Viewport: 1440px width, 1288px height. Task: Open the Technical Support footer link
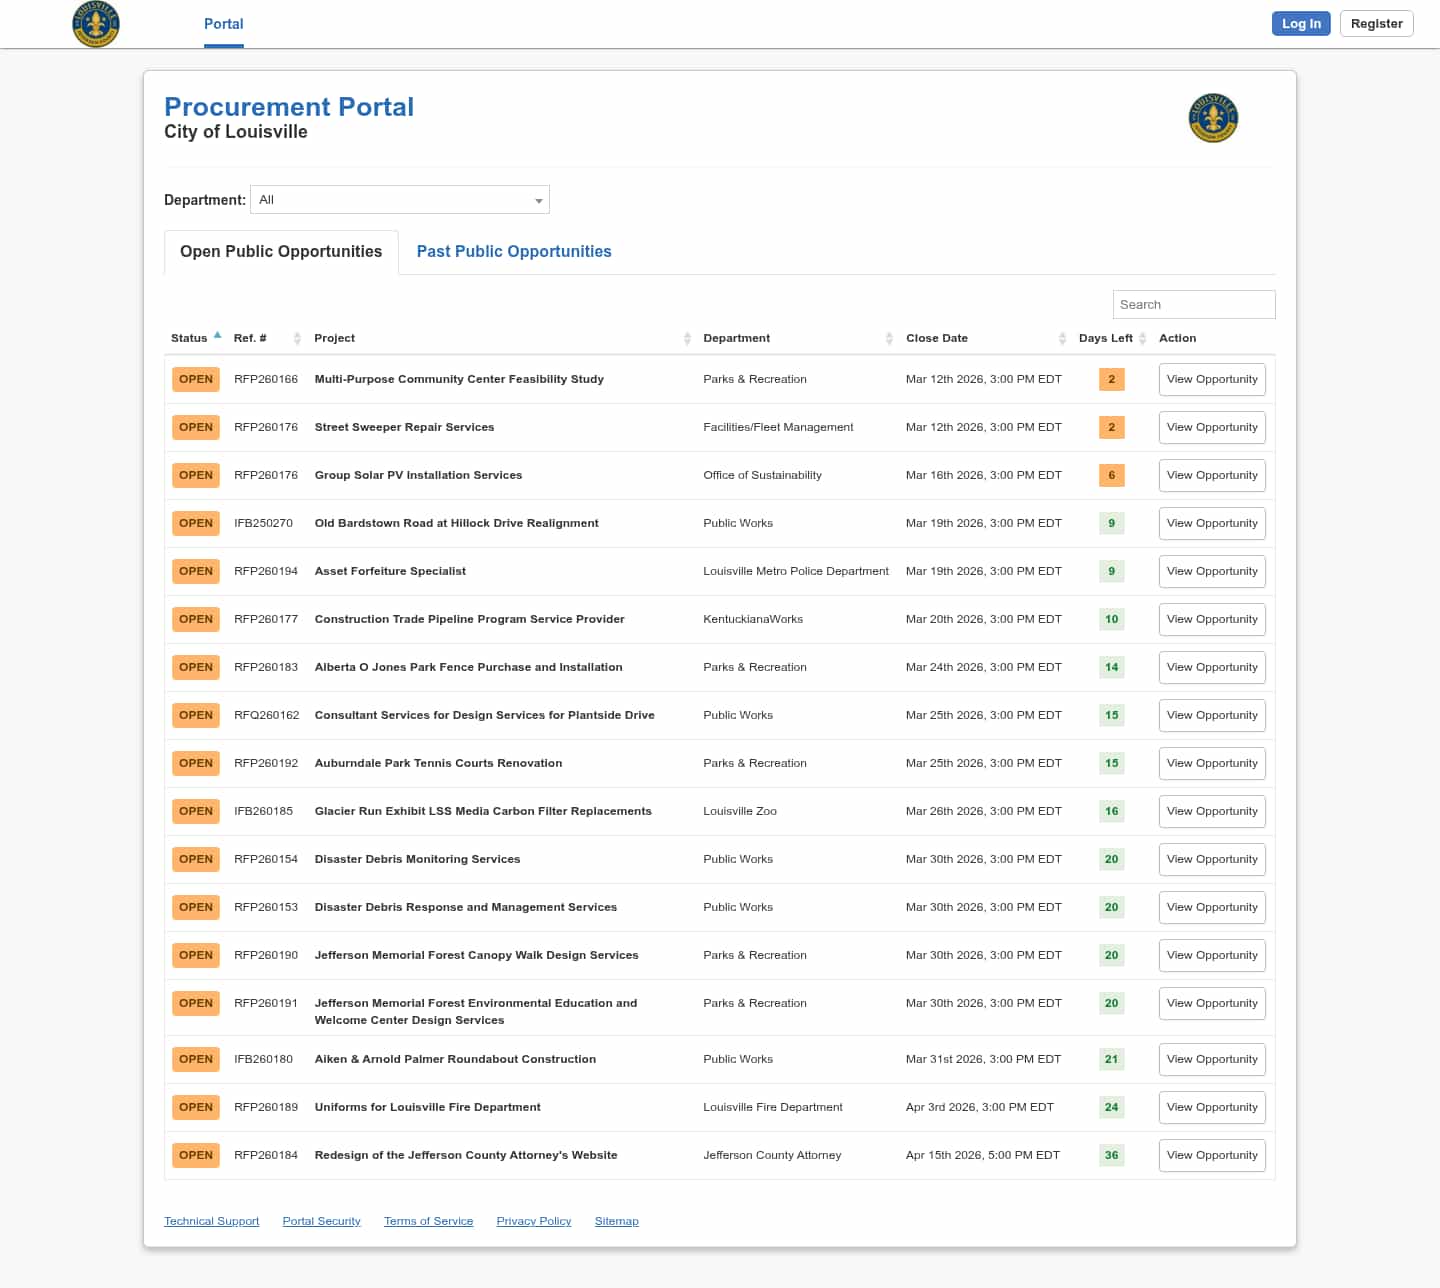(x=211, y=1222)
